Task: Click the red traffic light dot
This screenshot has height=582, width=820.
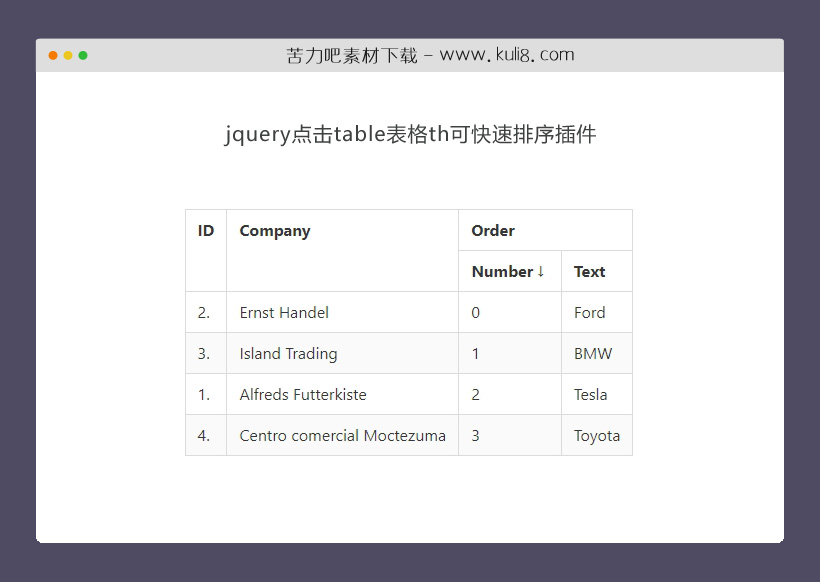Action: tap(52, 55)
